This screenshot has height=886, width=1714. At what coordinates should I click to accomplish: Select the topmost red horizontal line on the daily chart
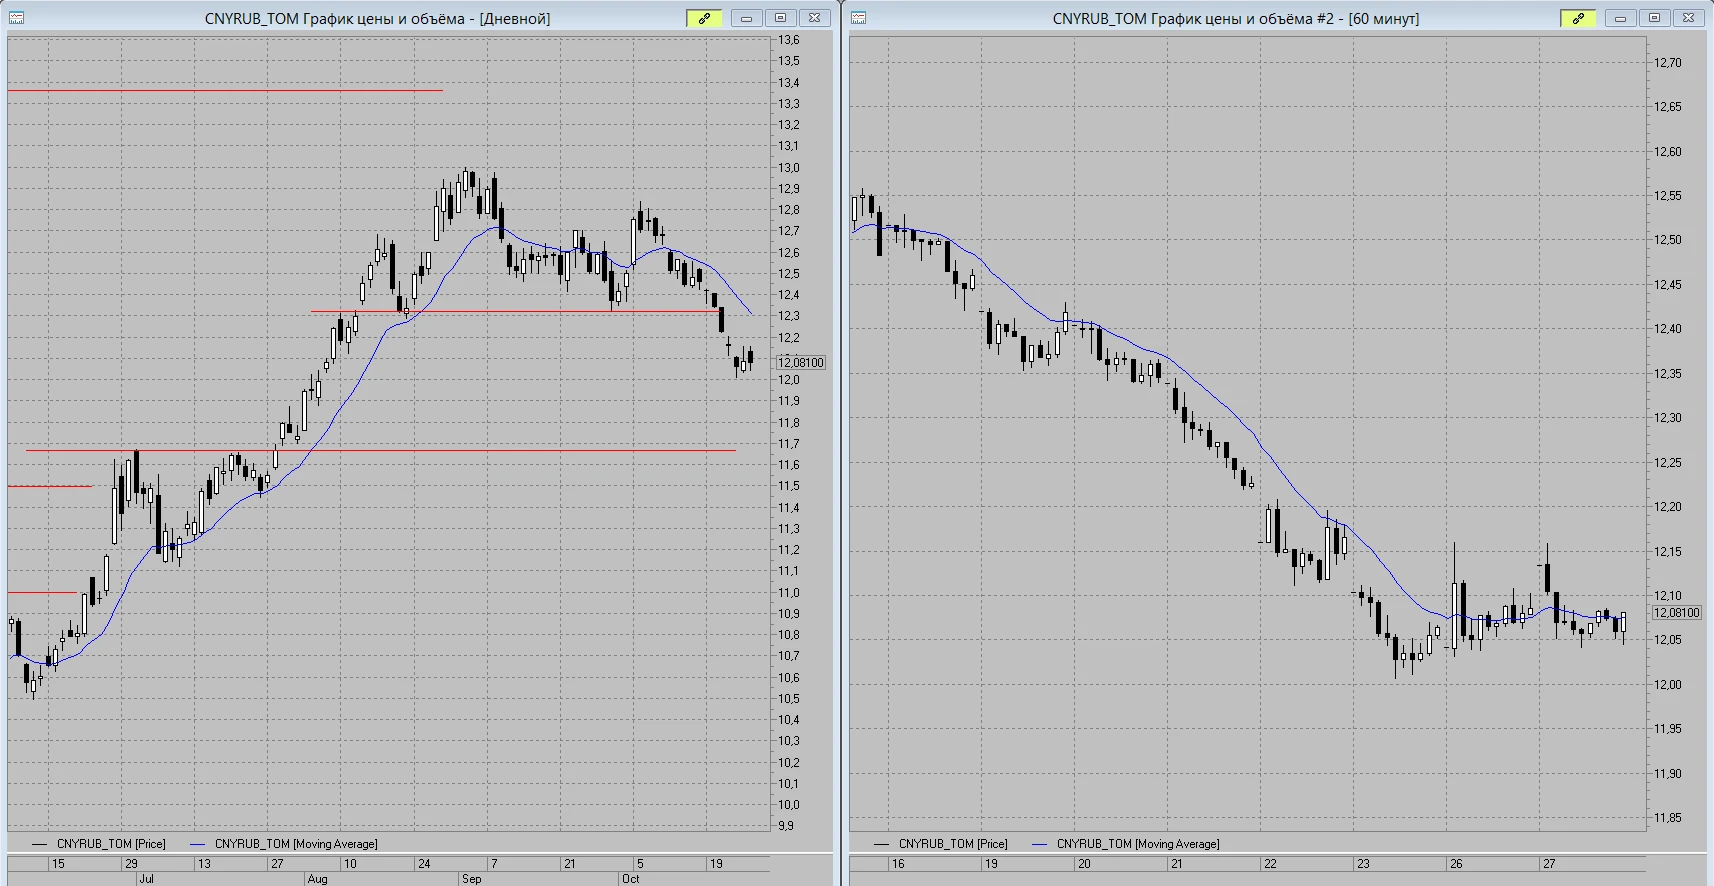click(x=225, y=91)
